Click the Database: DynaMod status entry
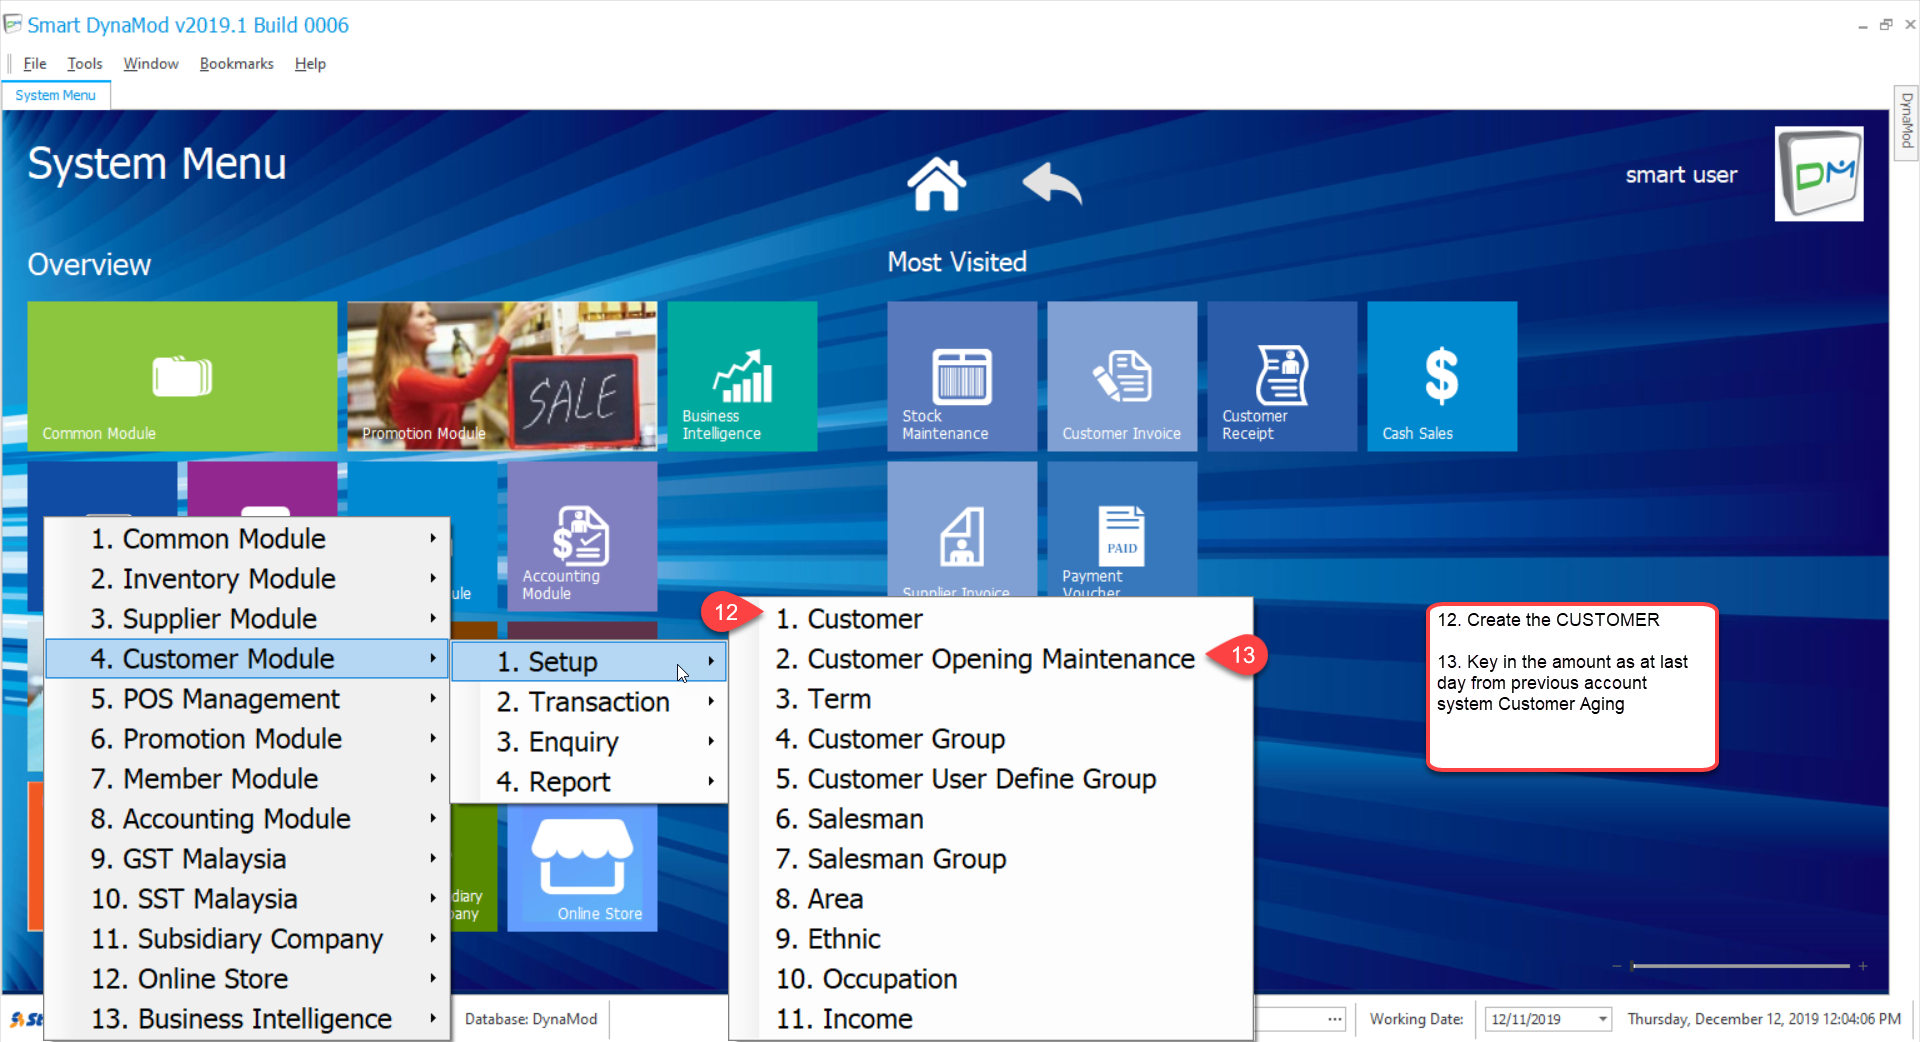 (531, 1019)
